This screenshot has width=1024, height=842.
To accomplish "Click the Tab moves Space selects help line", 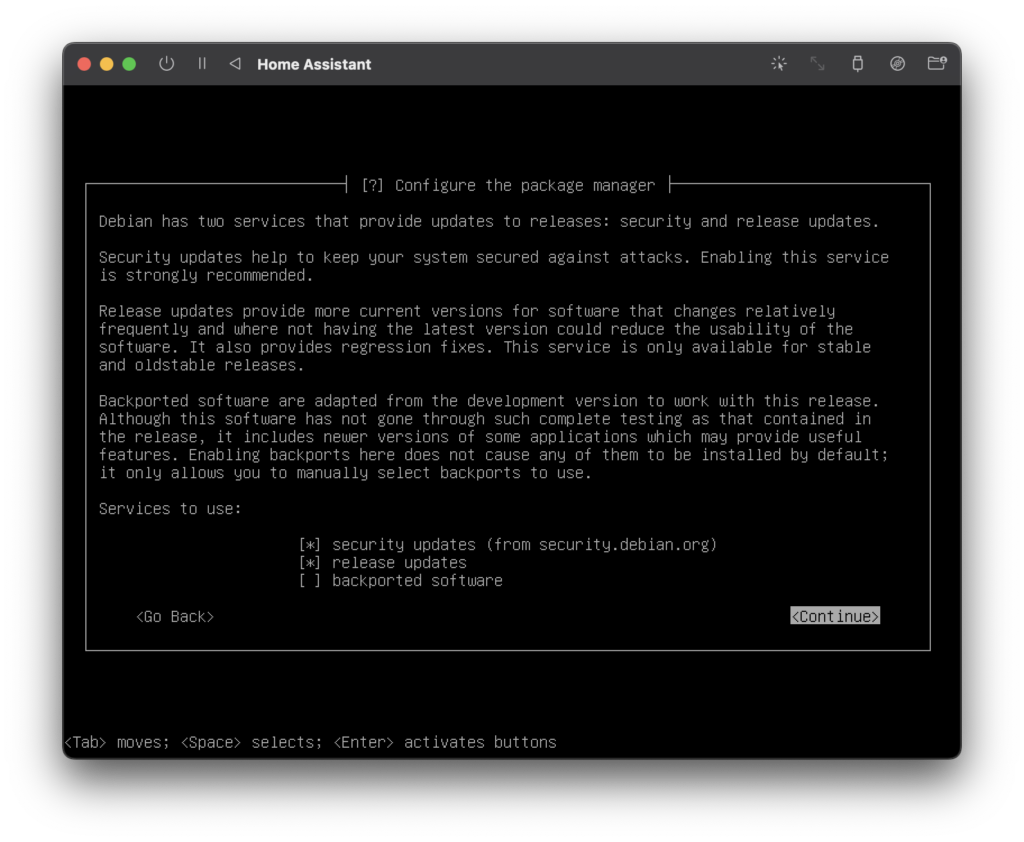I will pos(310,743).
